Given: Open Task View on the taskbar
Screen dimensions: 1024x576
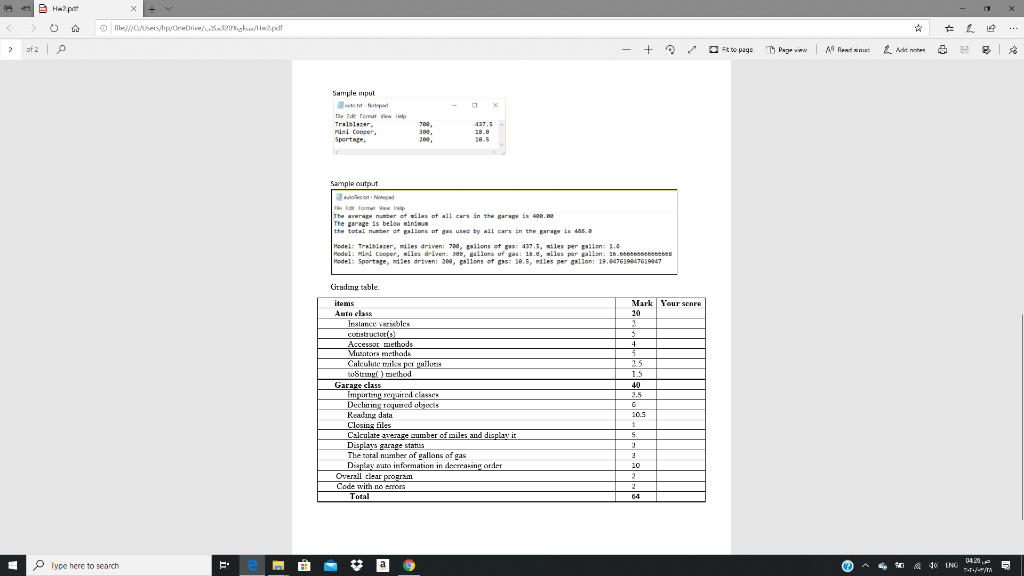Looking at the screenshot, I should [224, 566].
